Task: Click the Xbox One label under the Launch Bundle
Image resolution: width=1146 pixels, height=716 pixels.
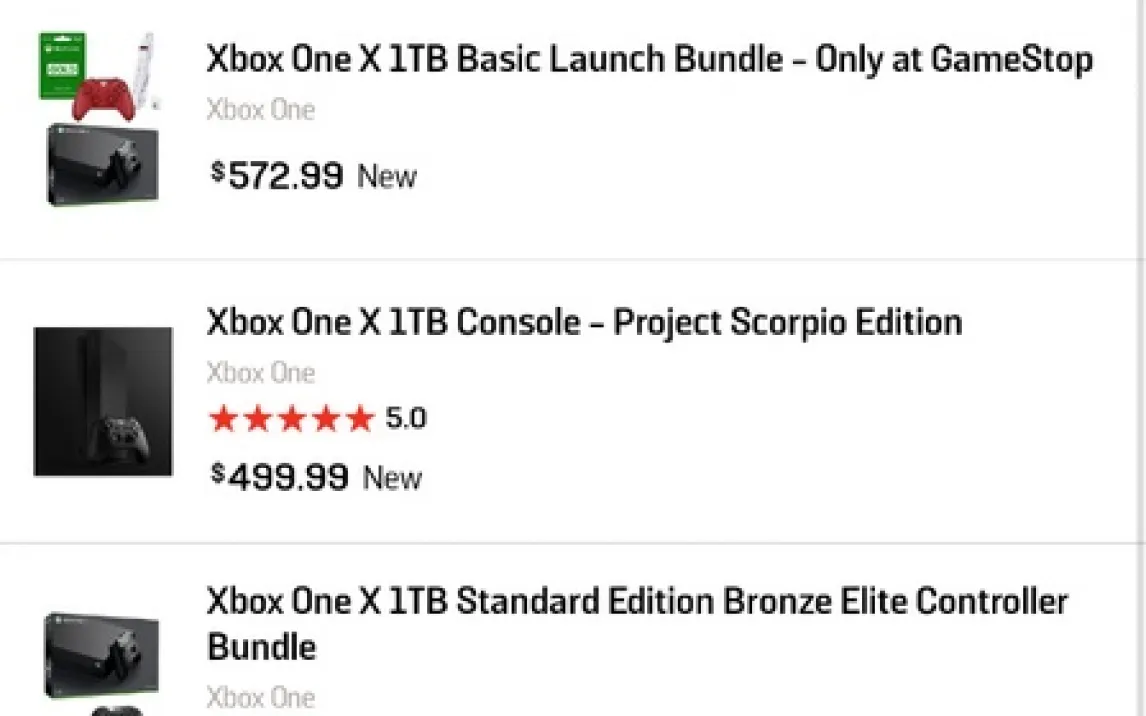Action: (260, 109)
